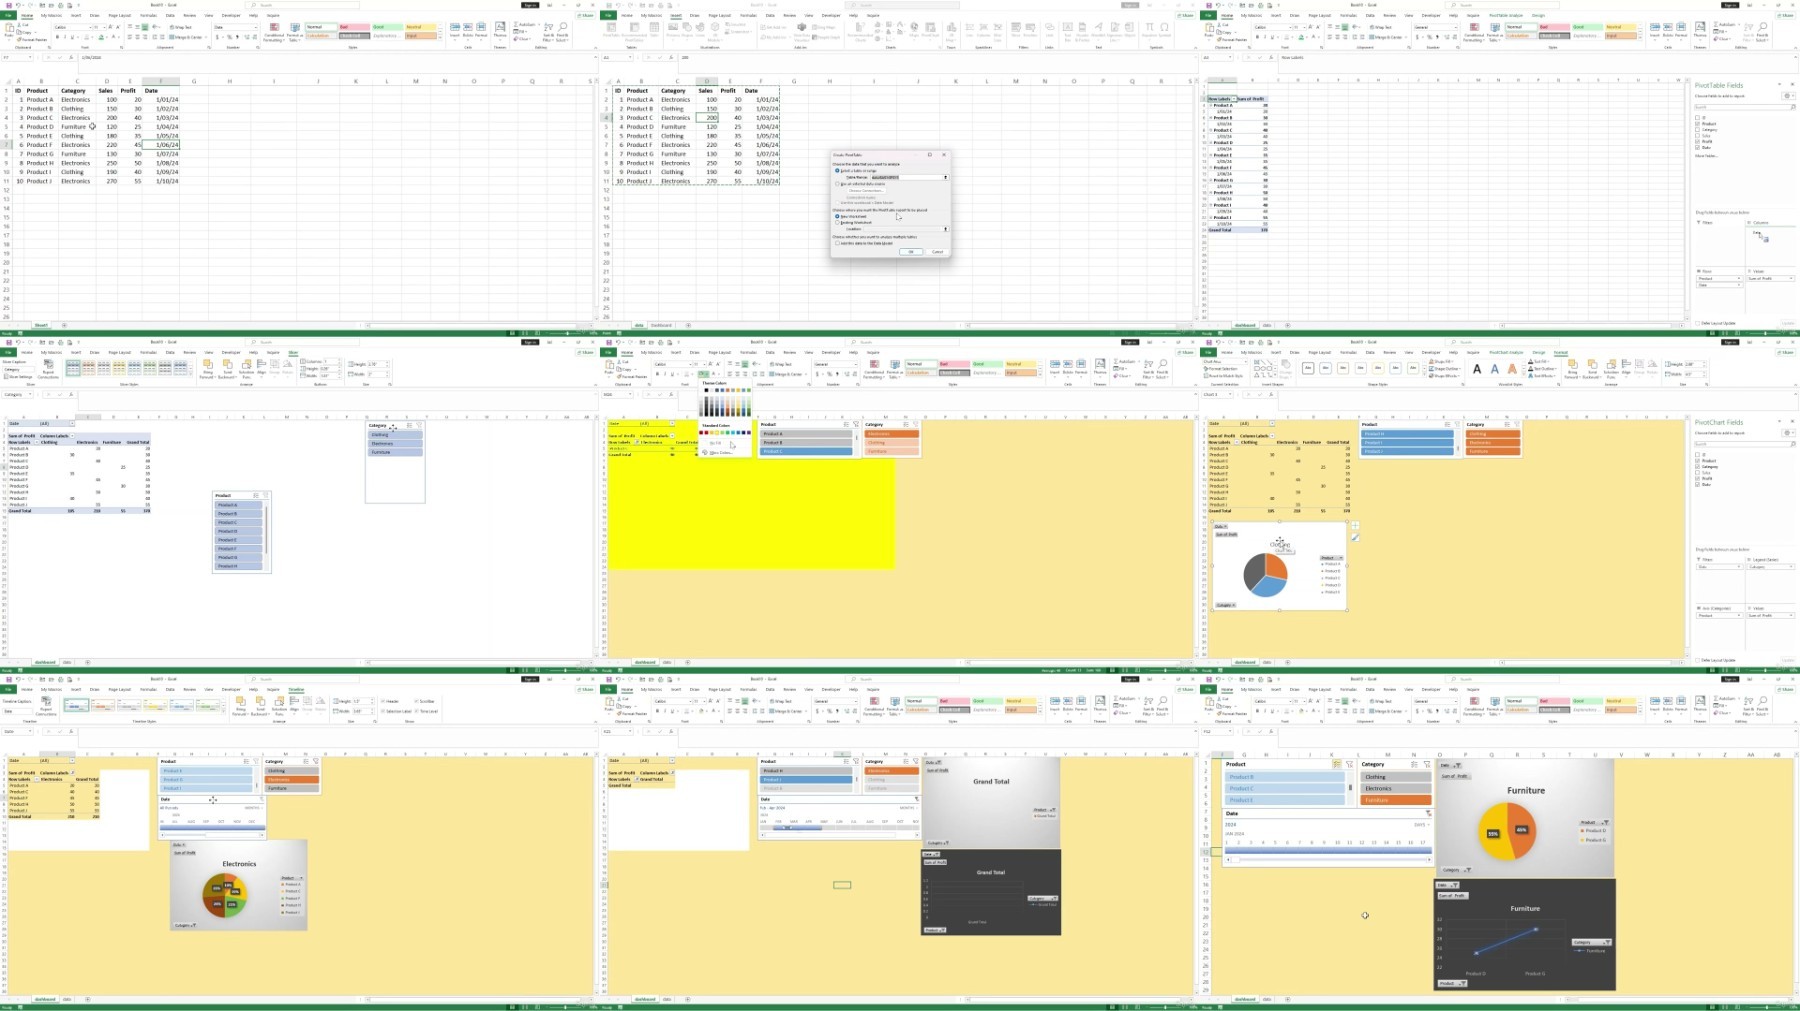Viewport: 1800px width, 1011px height.
Task: Click the Chart Elements plus beside the selected pie chart
Action: 1355,526
